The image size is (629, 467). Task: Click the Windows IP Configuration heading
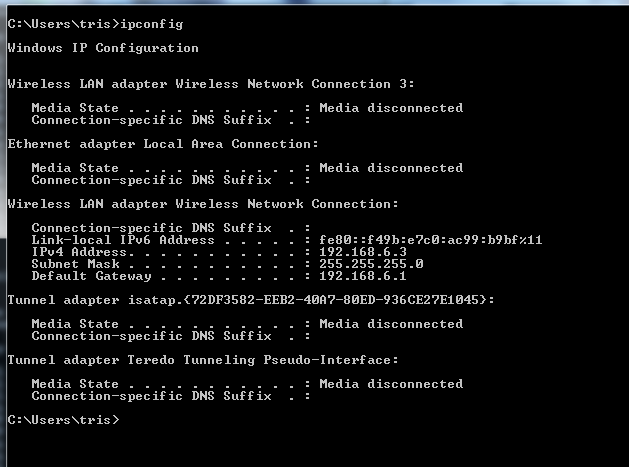103,48
